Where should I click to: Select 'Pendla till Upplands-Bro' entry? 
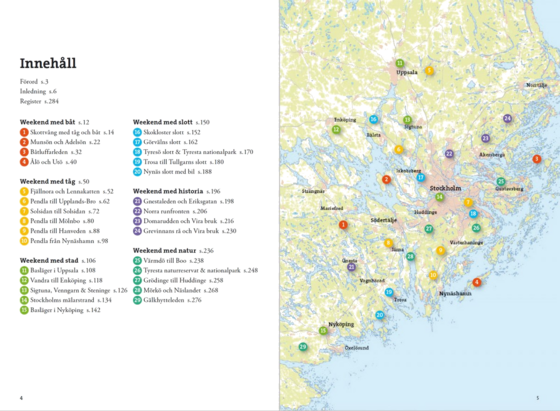click(65, 201)
